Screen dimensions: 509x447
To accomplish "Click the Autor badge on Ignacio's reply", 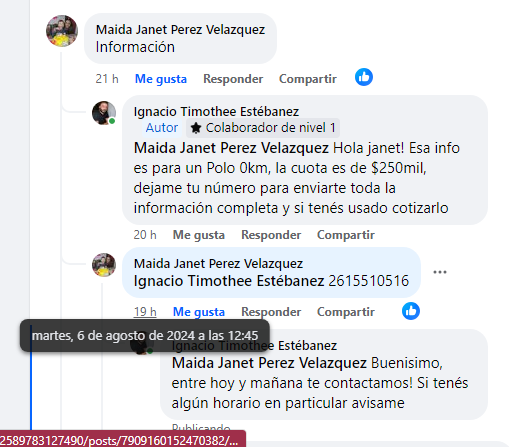I will click(x=162, y=128).
